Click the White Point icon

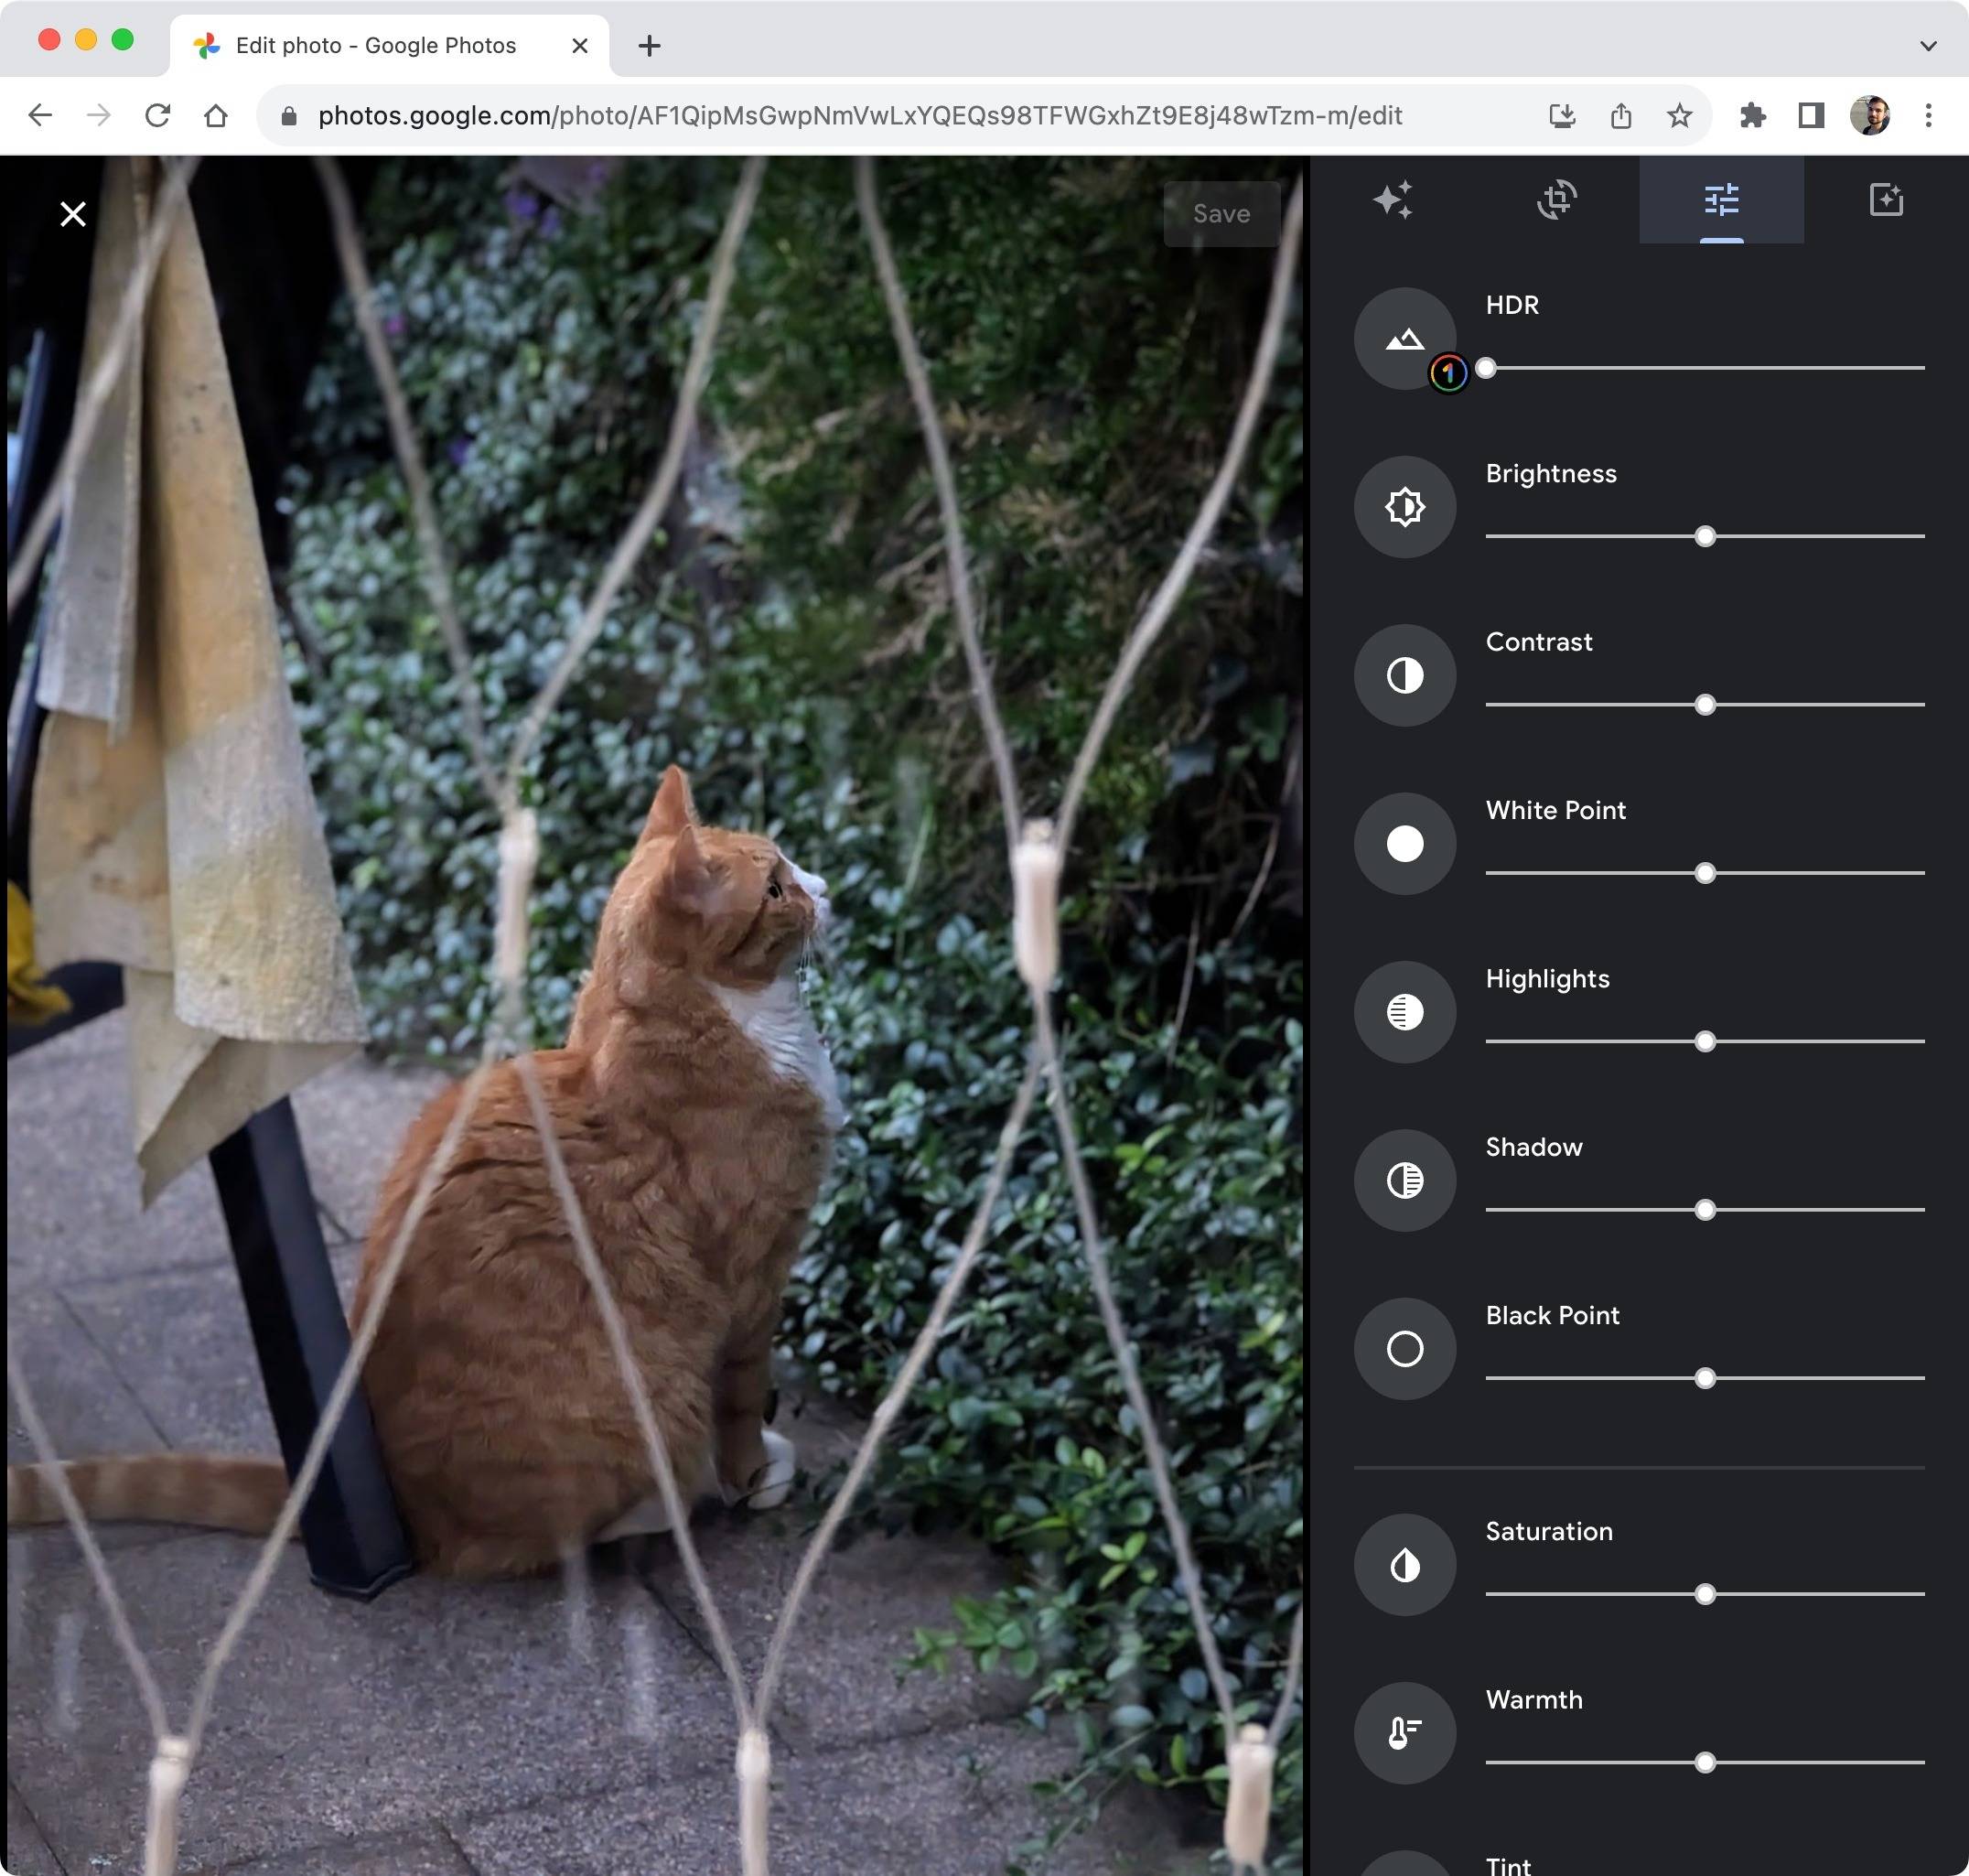(x=1404, y=843)
